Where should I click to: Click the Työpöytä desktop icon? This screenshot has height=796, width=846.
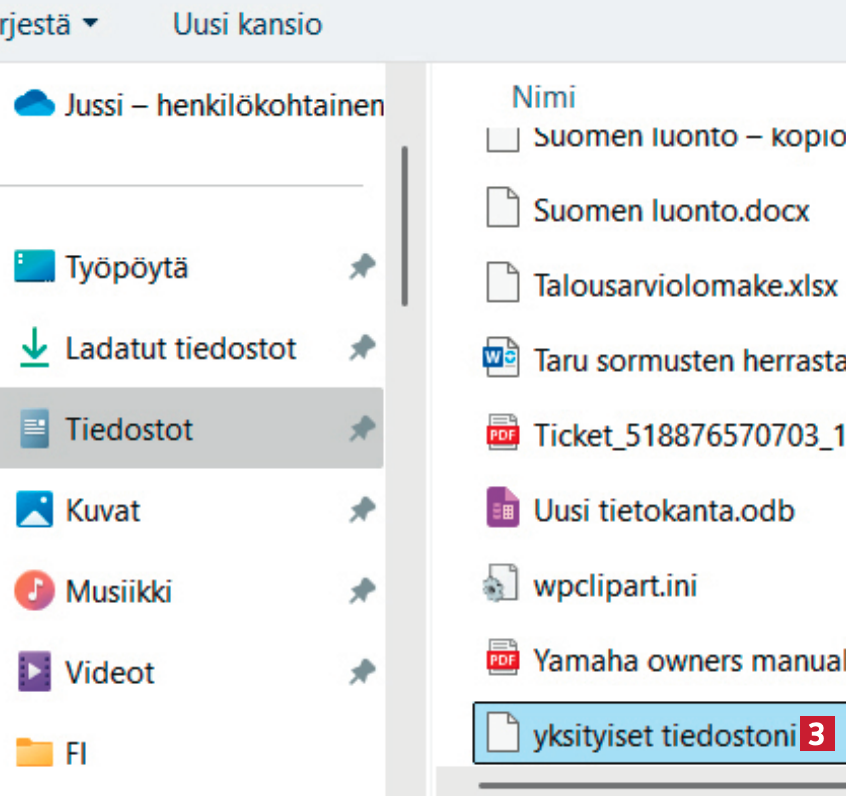coord(34,267)
